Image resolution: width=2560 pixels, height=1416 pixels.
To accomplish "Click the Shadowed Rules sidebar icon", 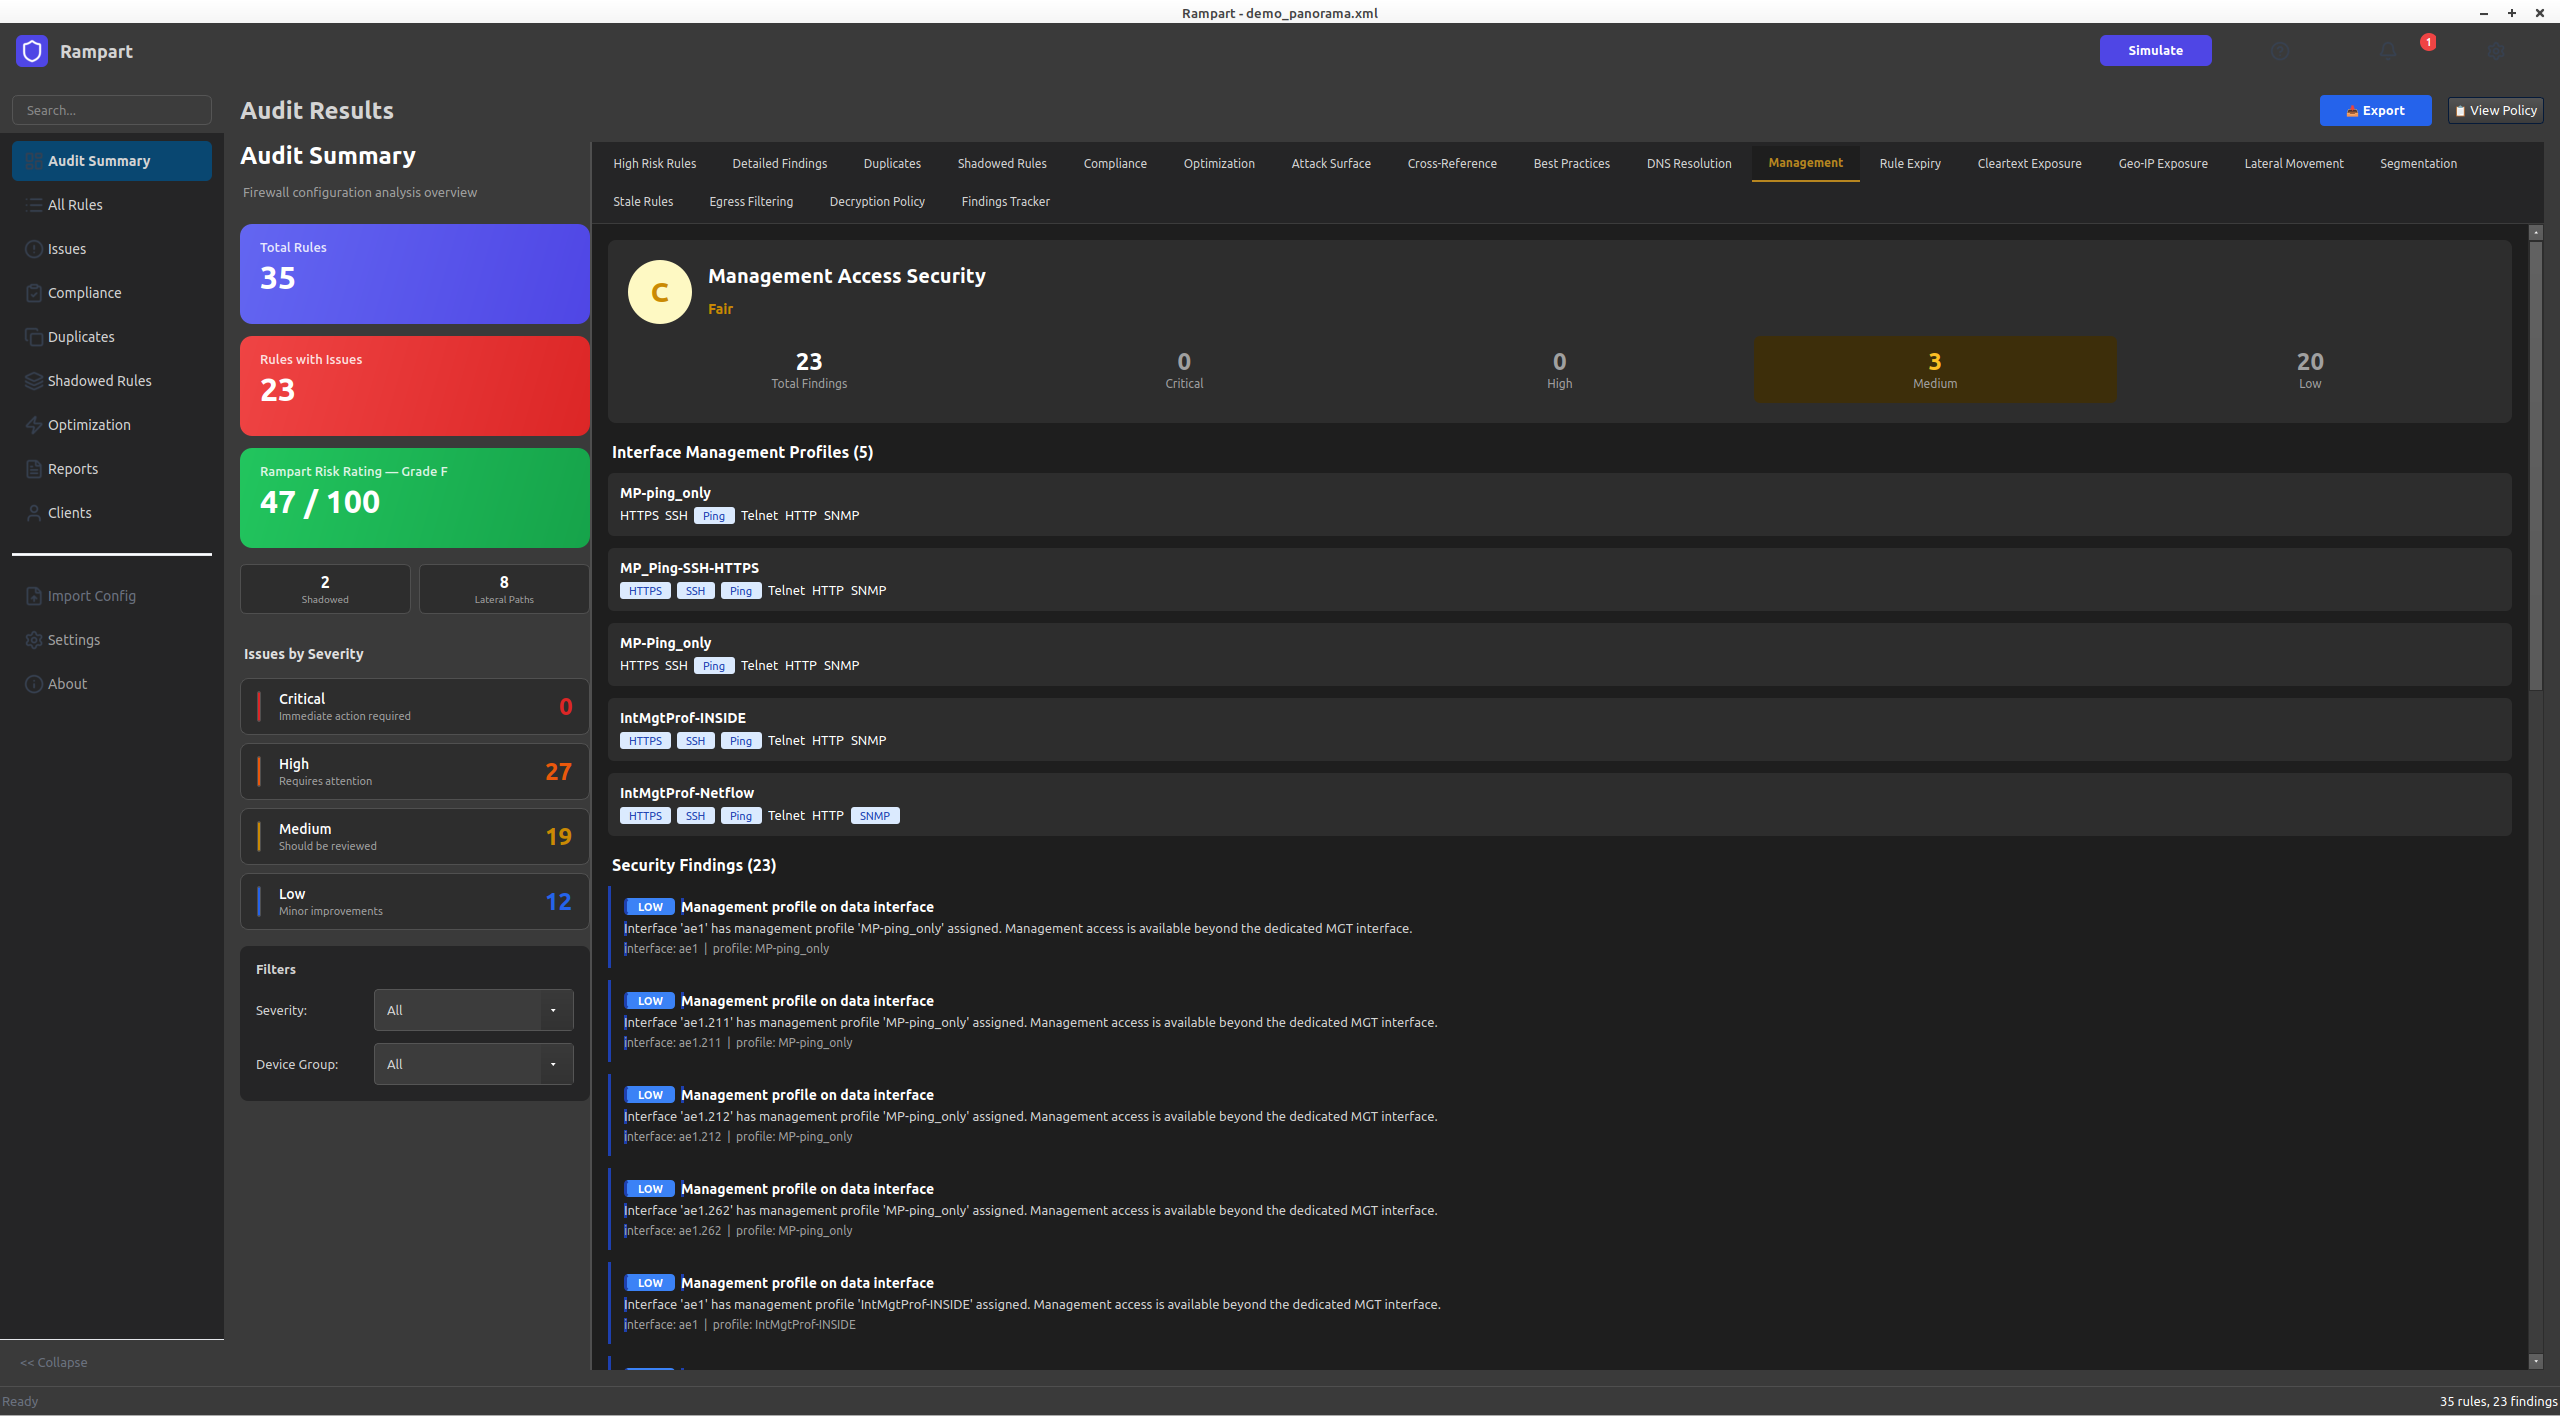I will pos(34,381).
